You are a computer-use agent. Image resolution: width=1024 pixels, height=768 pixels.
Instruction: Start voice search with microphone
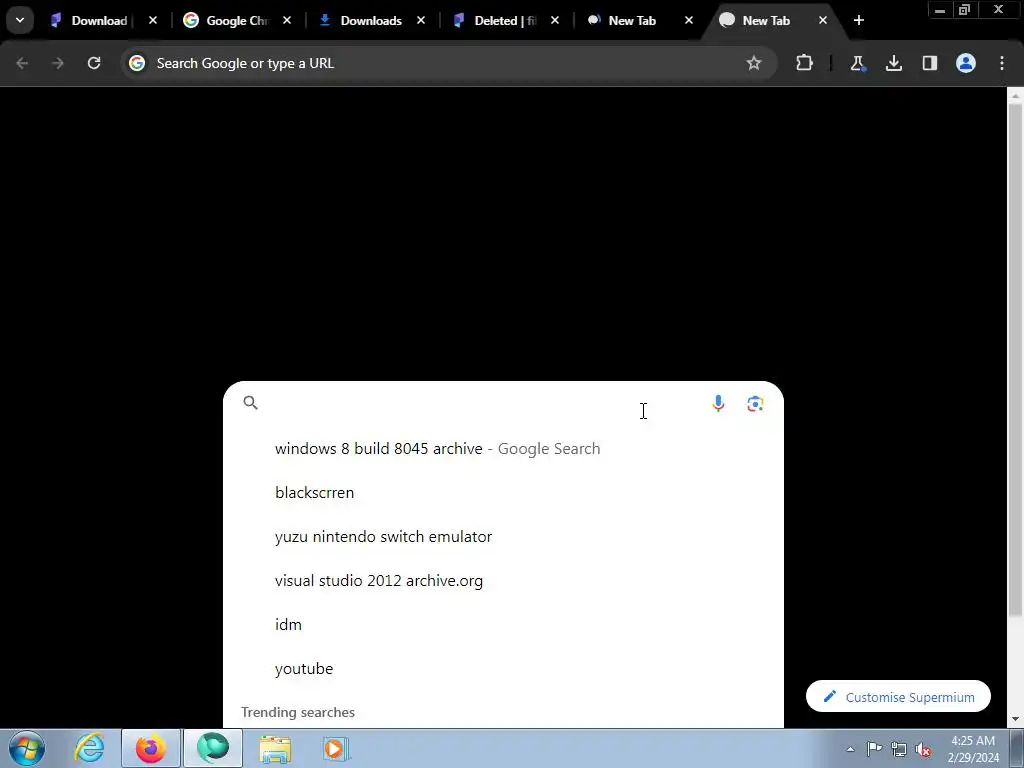[718, 404]
